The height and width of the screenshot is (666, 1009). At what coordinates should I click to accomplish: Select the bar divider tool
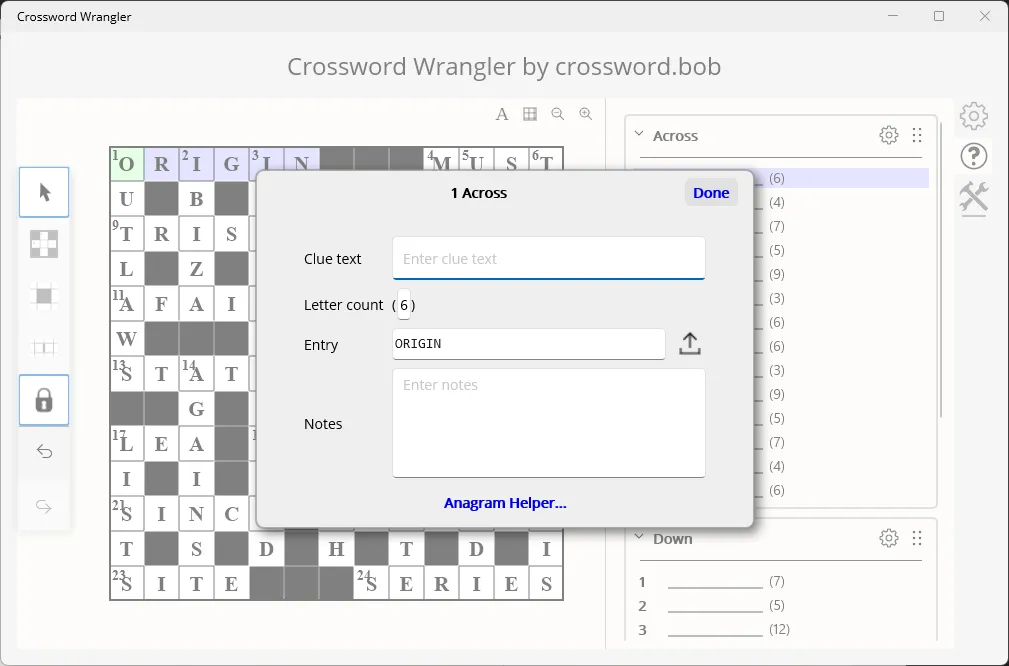[x=44, y=348]
